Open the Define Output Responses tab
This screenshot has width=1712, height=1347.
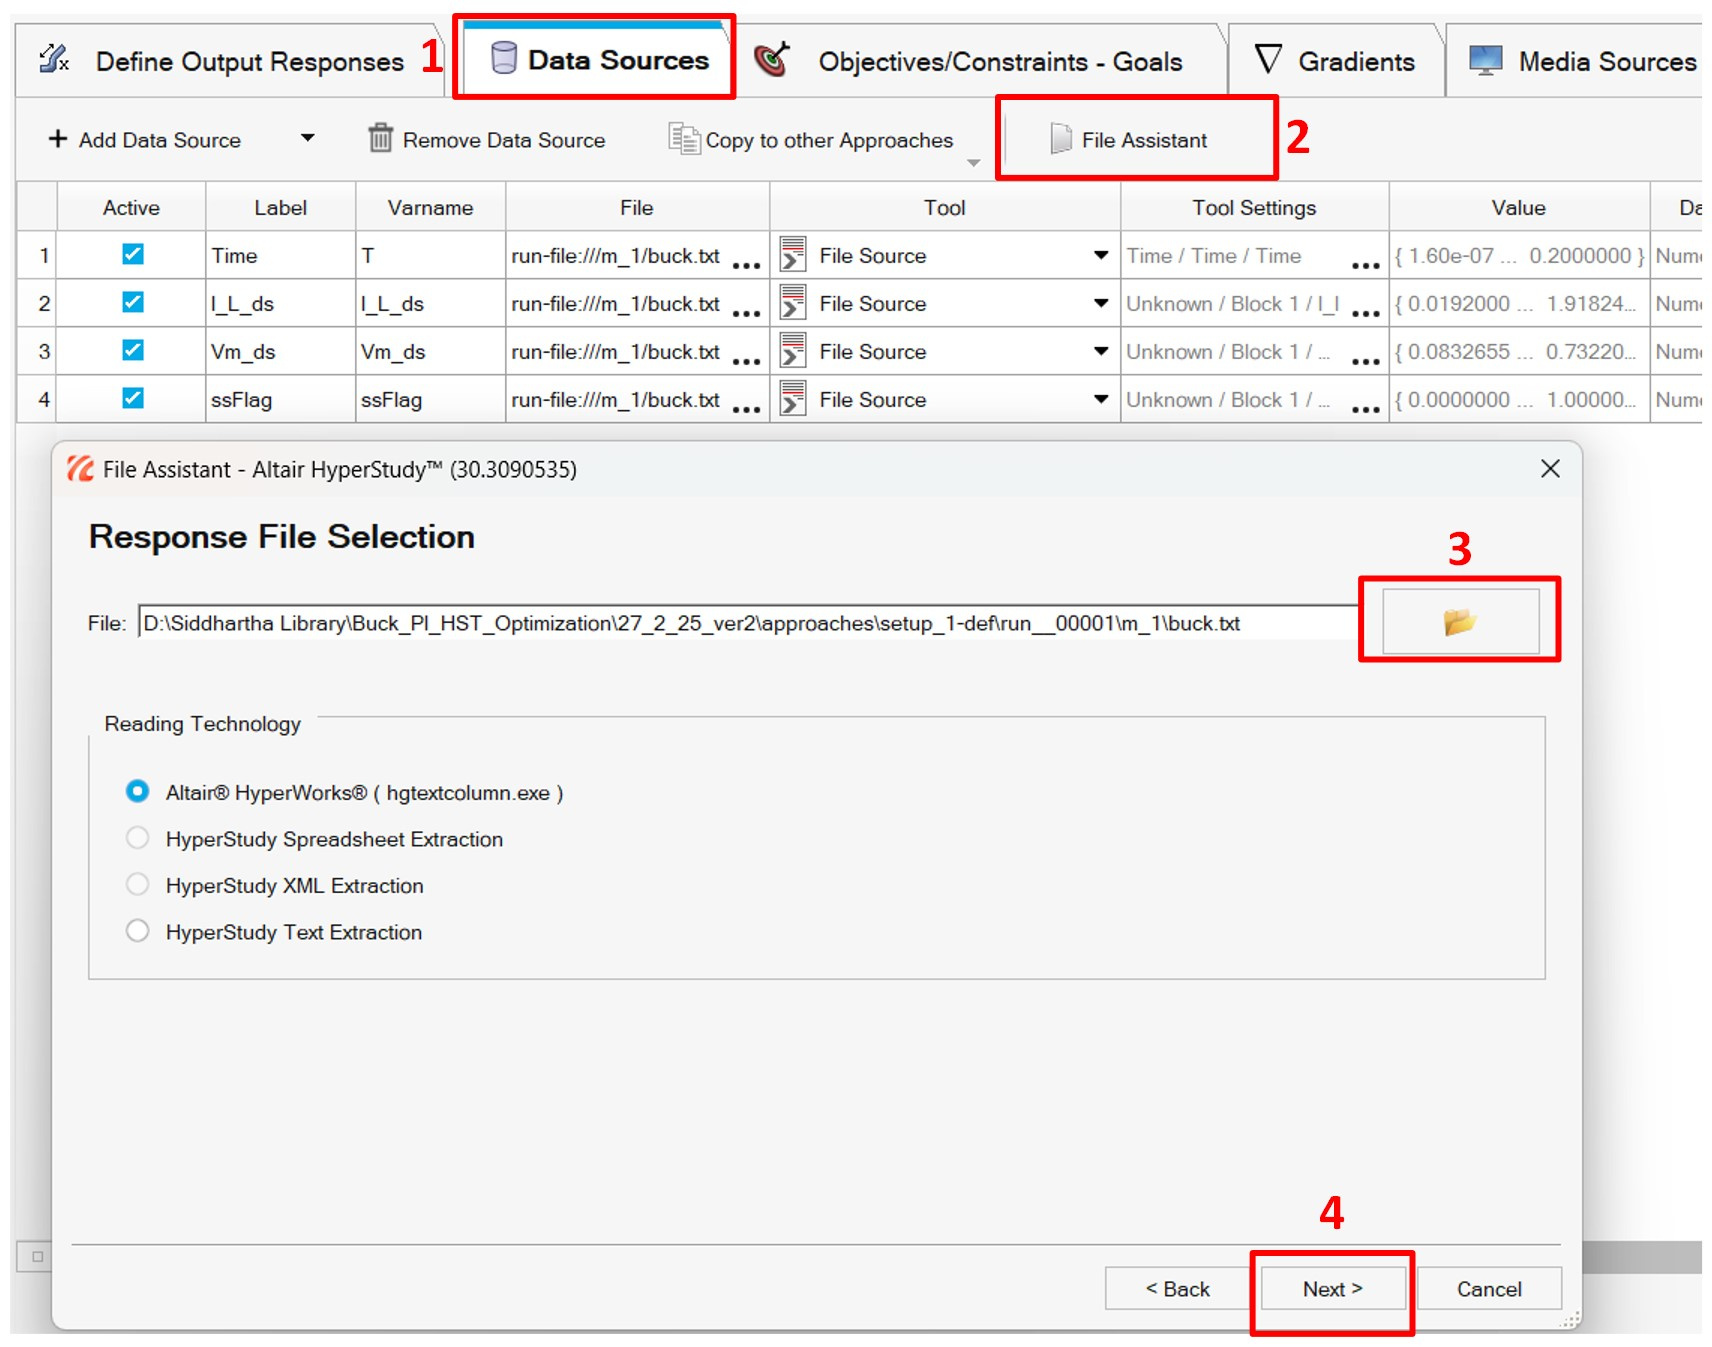pyautogui.click(x=229, y=61)
